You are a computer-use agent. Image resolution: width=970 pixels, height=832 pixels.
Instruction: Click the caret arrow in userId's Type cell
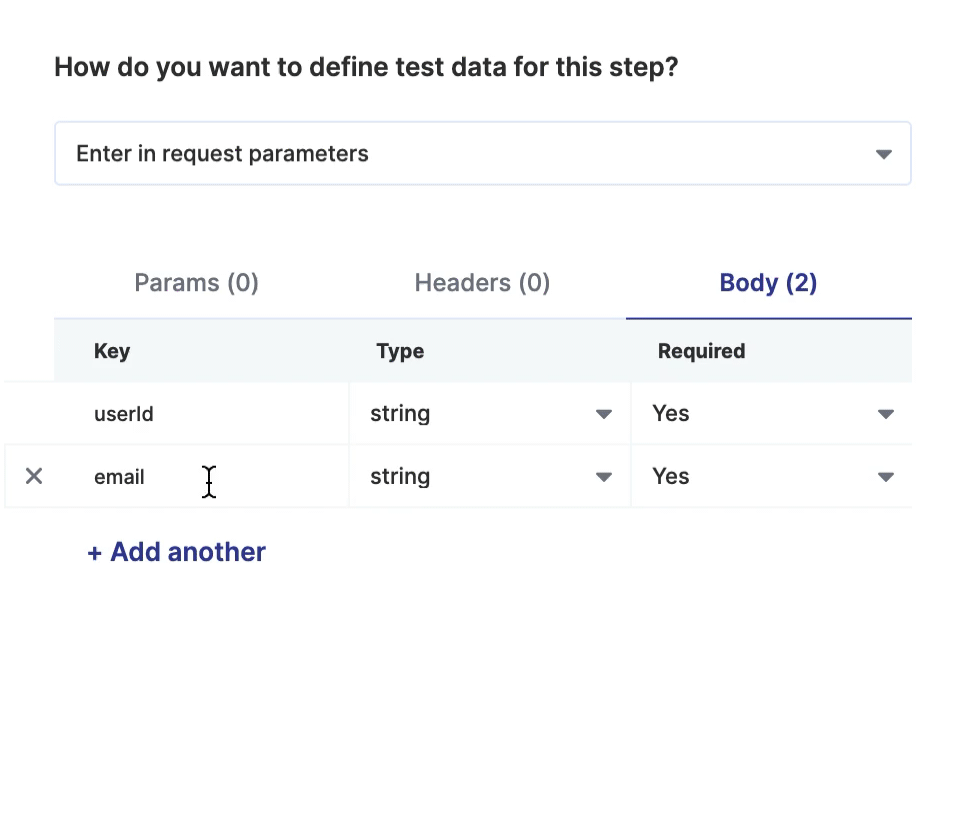(603, 414)
